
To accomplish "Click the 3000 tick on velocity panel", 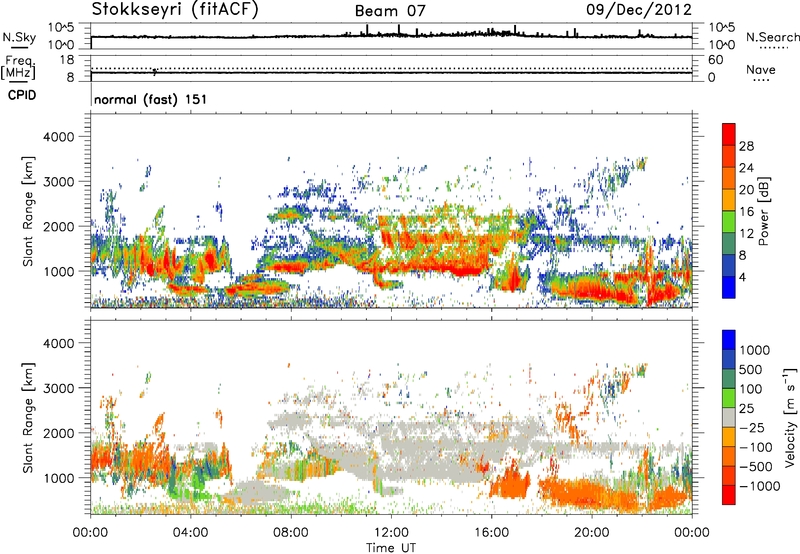I will pyautogui.click(x=58, y=388).
